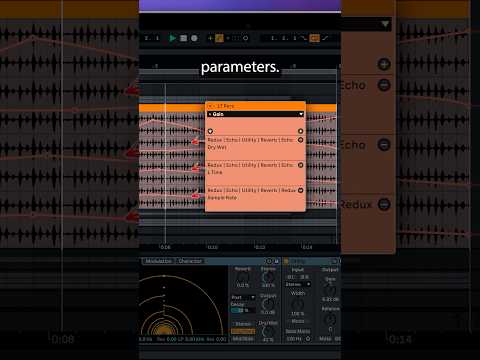Select Echo's Stereo channel mode button
480x360 pixels.
243,324
